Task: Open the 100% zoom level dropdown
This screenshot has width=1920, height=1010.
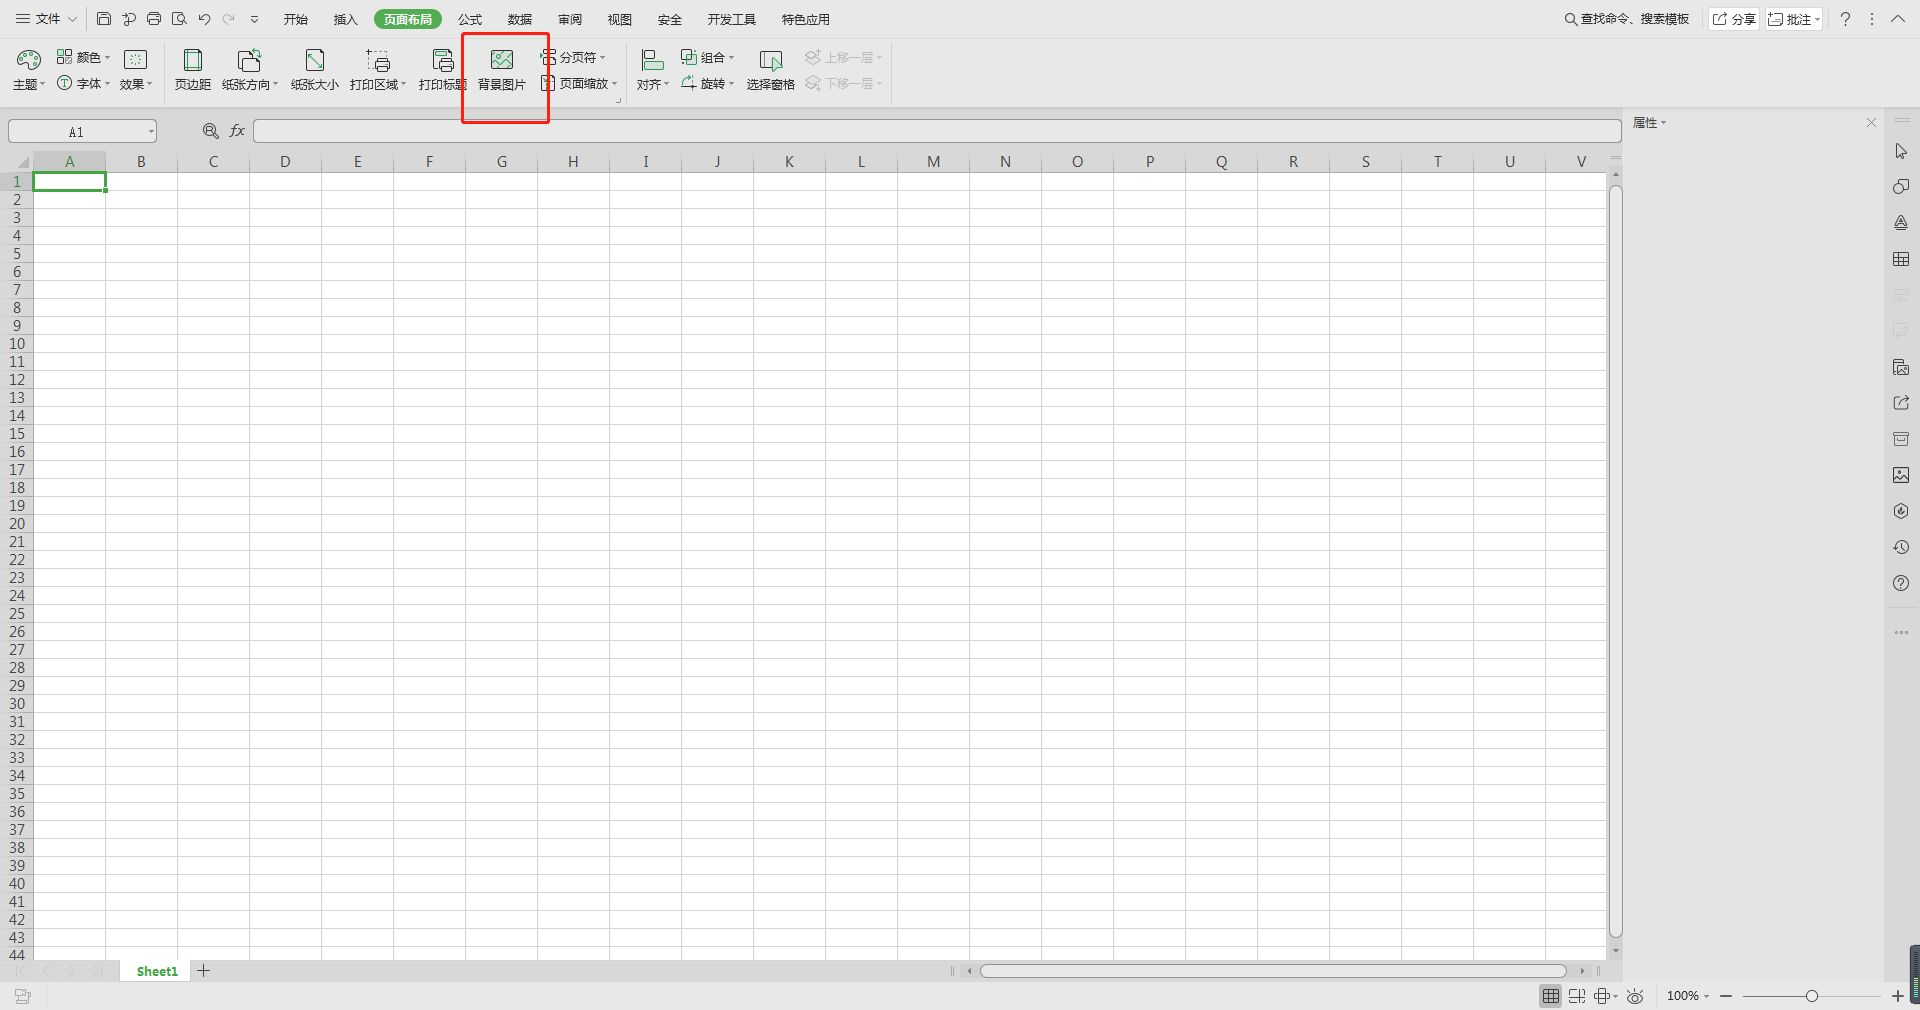Action: pyautogui.click(x=1688, y=996)
